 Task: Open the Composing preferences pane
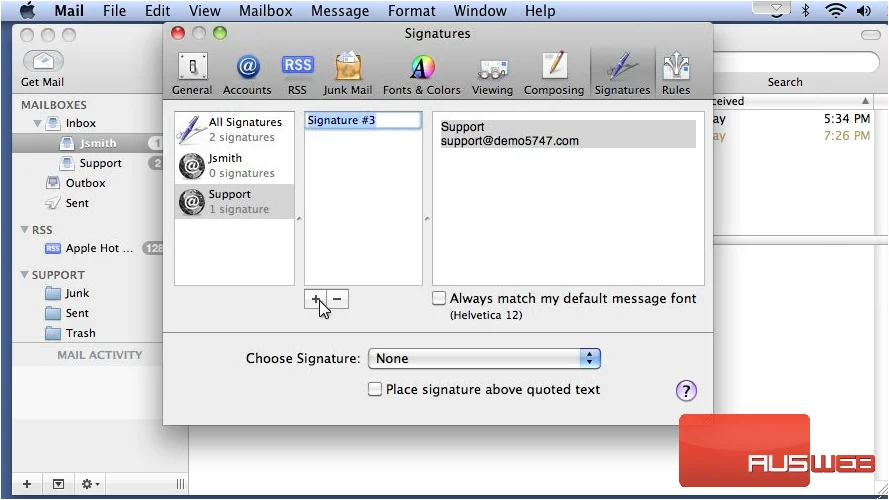(554, 74)
